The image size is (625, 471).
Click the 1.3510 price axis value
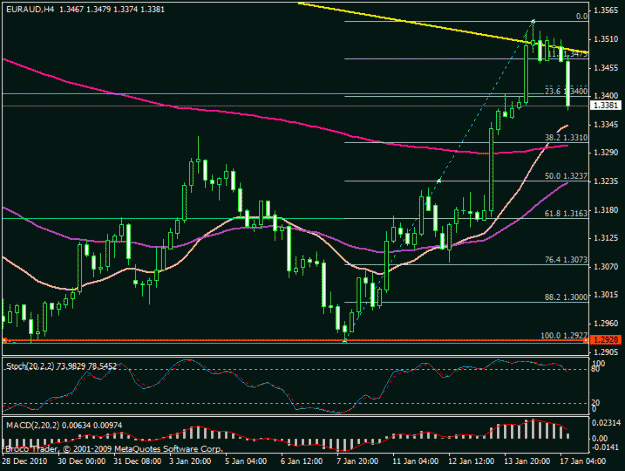click(x=606, y=39)
